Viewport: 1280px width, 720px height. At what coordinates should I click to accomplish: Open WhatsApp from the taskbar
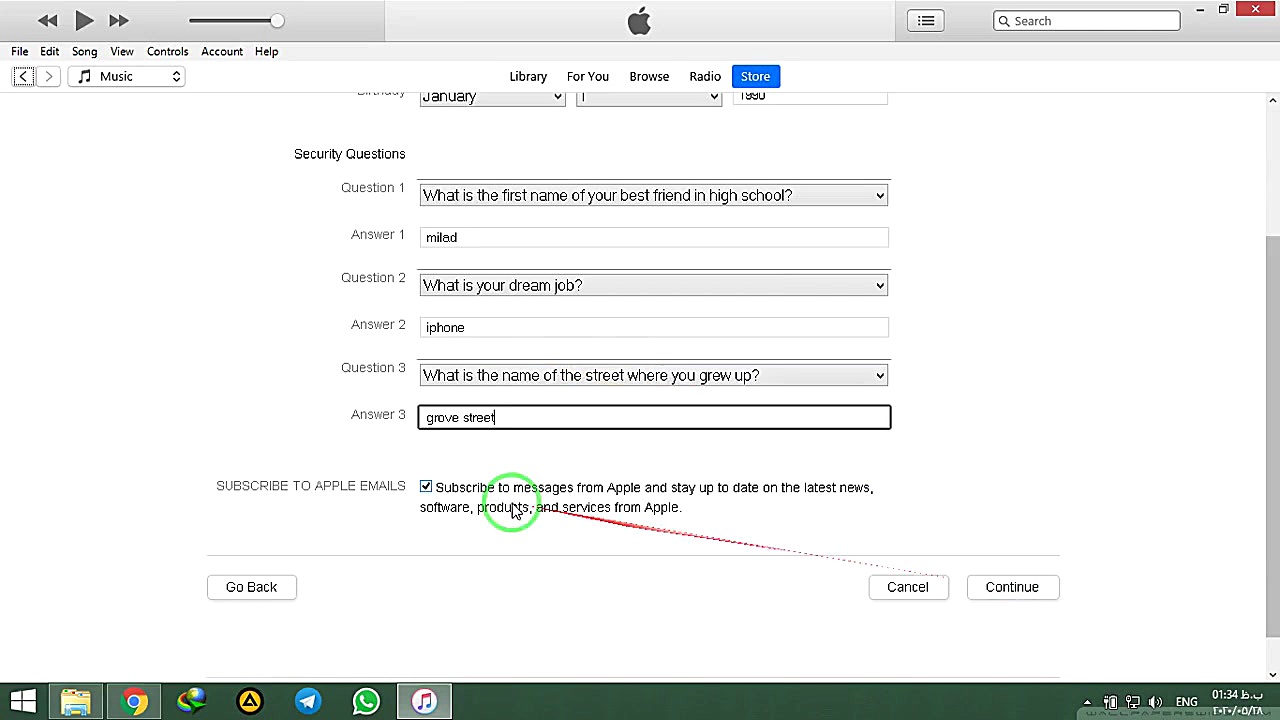[x=366, y=701]
